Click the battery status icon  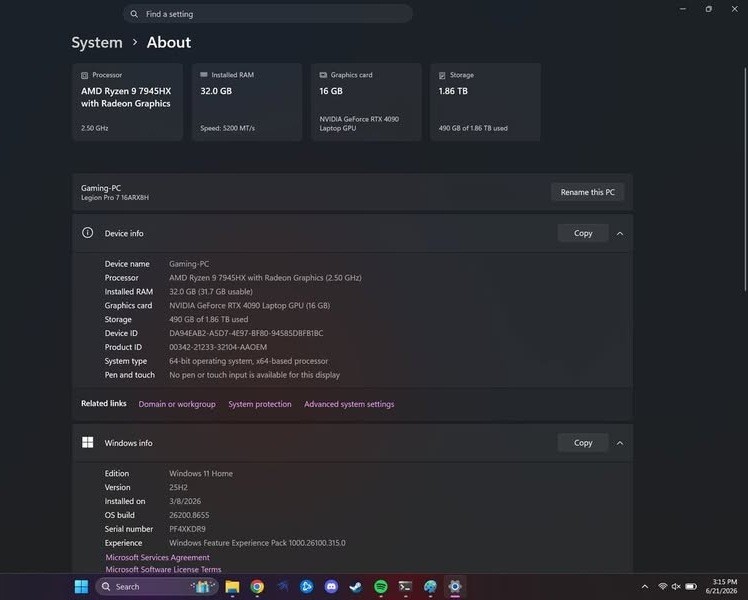point(691,587)
